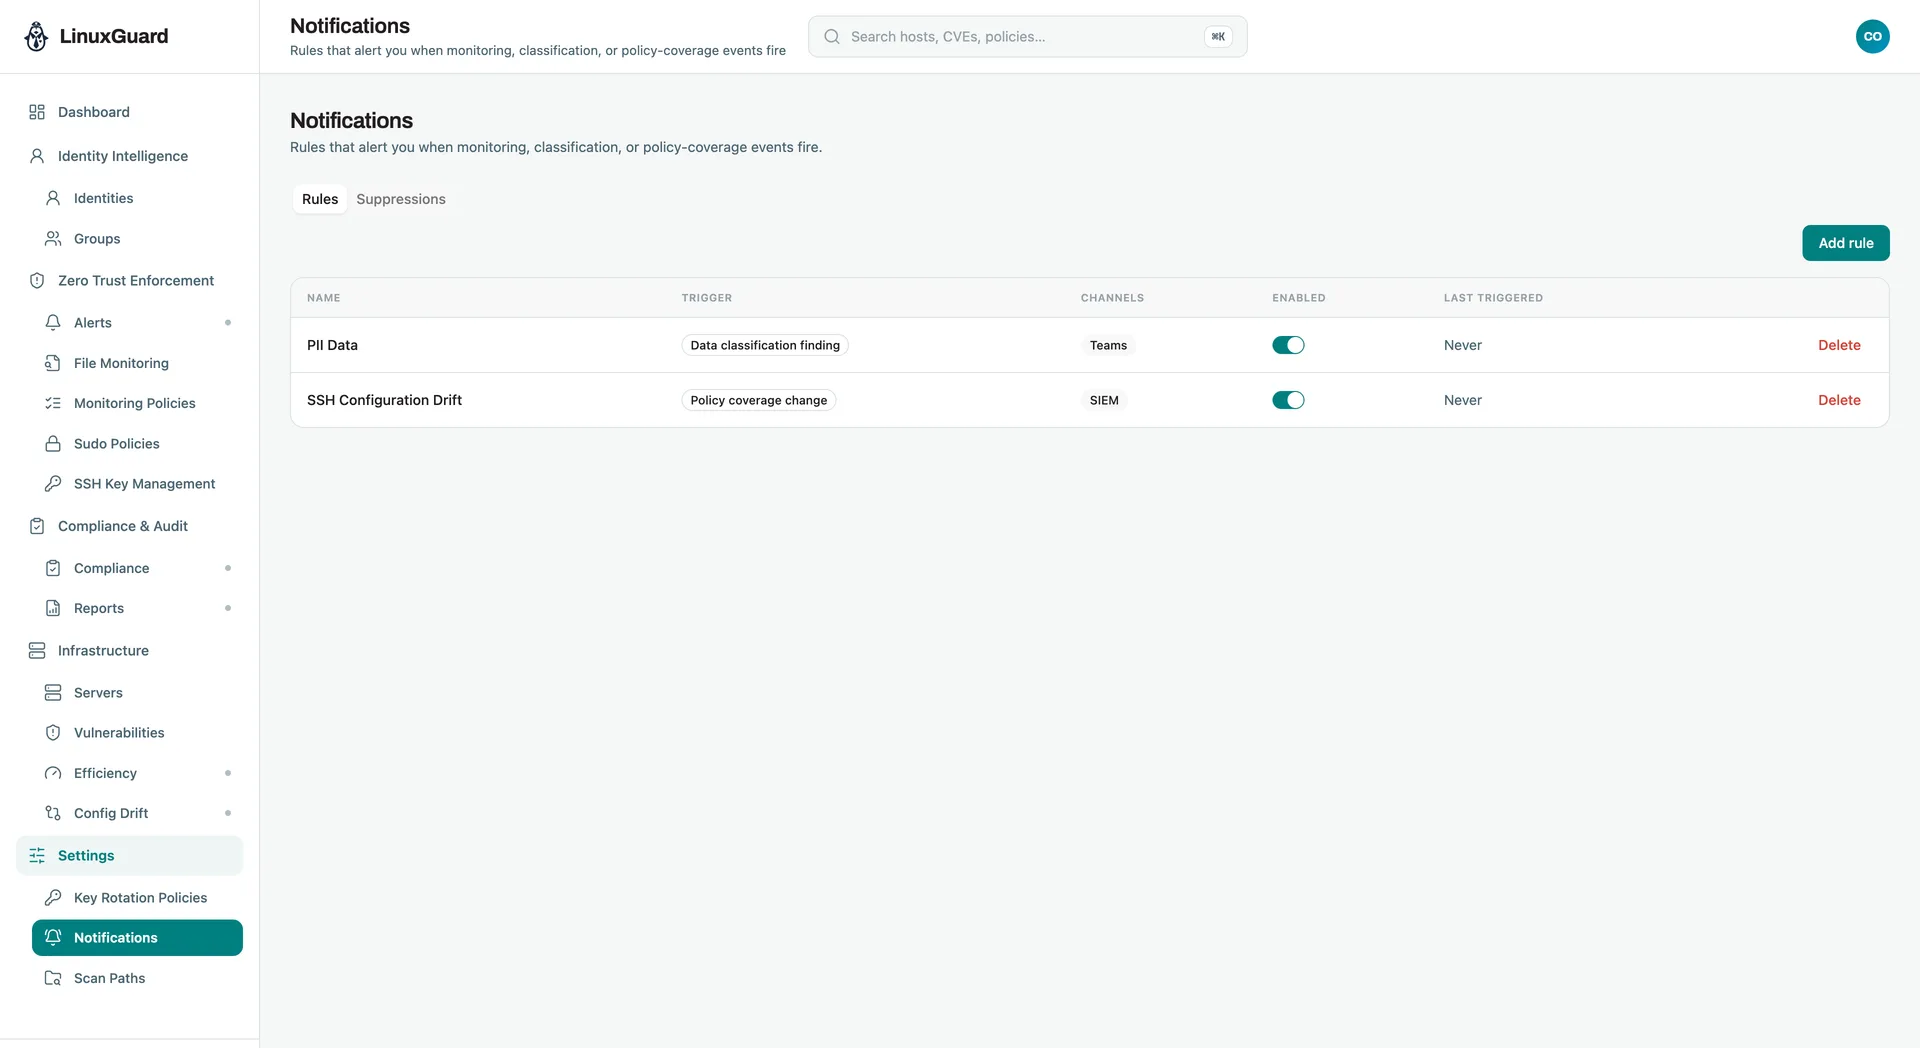1920x1048 pixels.
Task: Click the Settings sliders icon
Action: point(37,856)
